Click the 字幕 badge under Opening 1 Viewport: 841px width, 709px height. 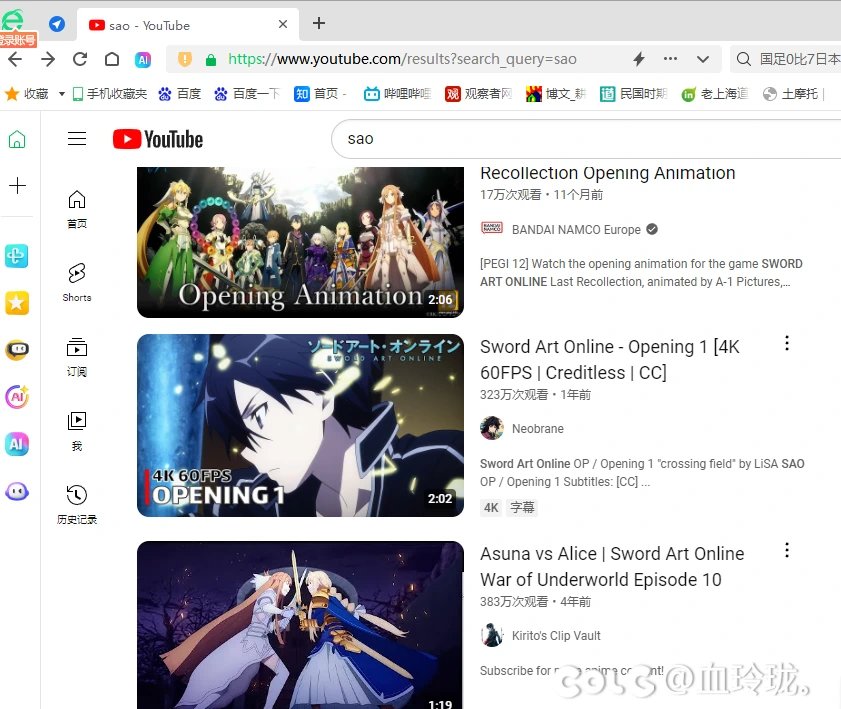pos(522,507)
